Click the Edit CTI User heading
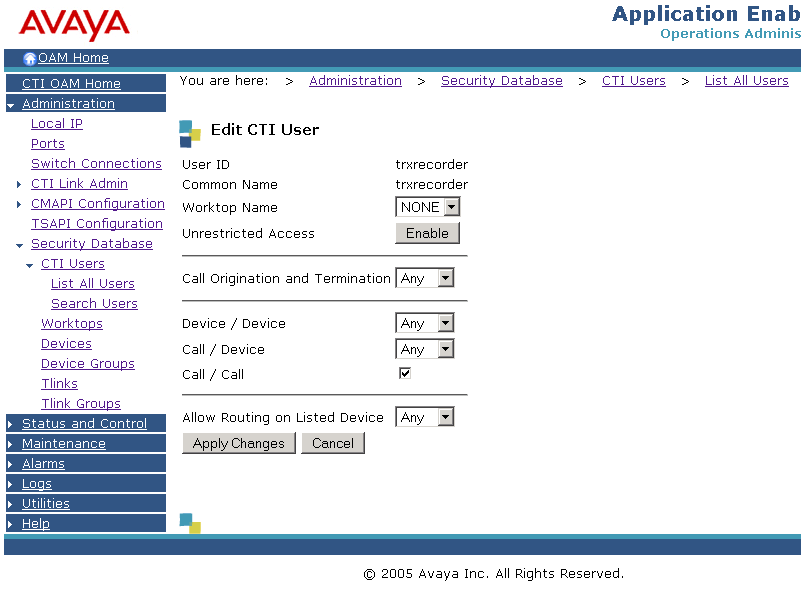 tap(265, 130)
